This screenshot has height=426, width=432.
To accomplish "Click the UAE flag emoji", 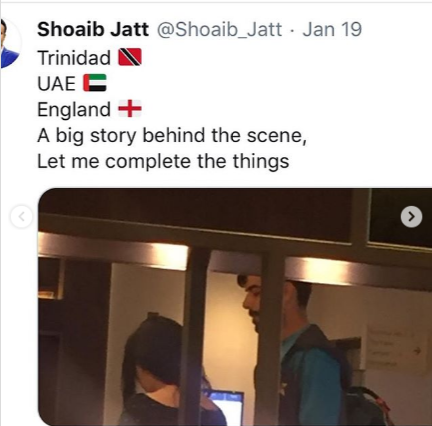I will [x=95, y=83].
